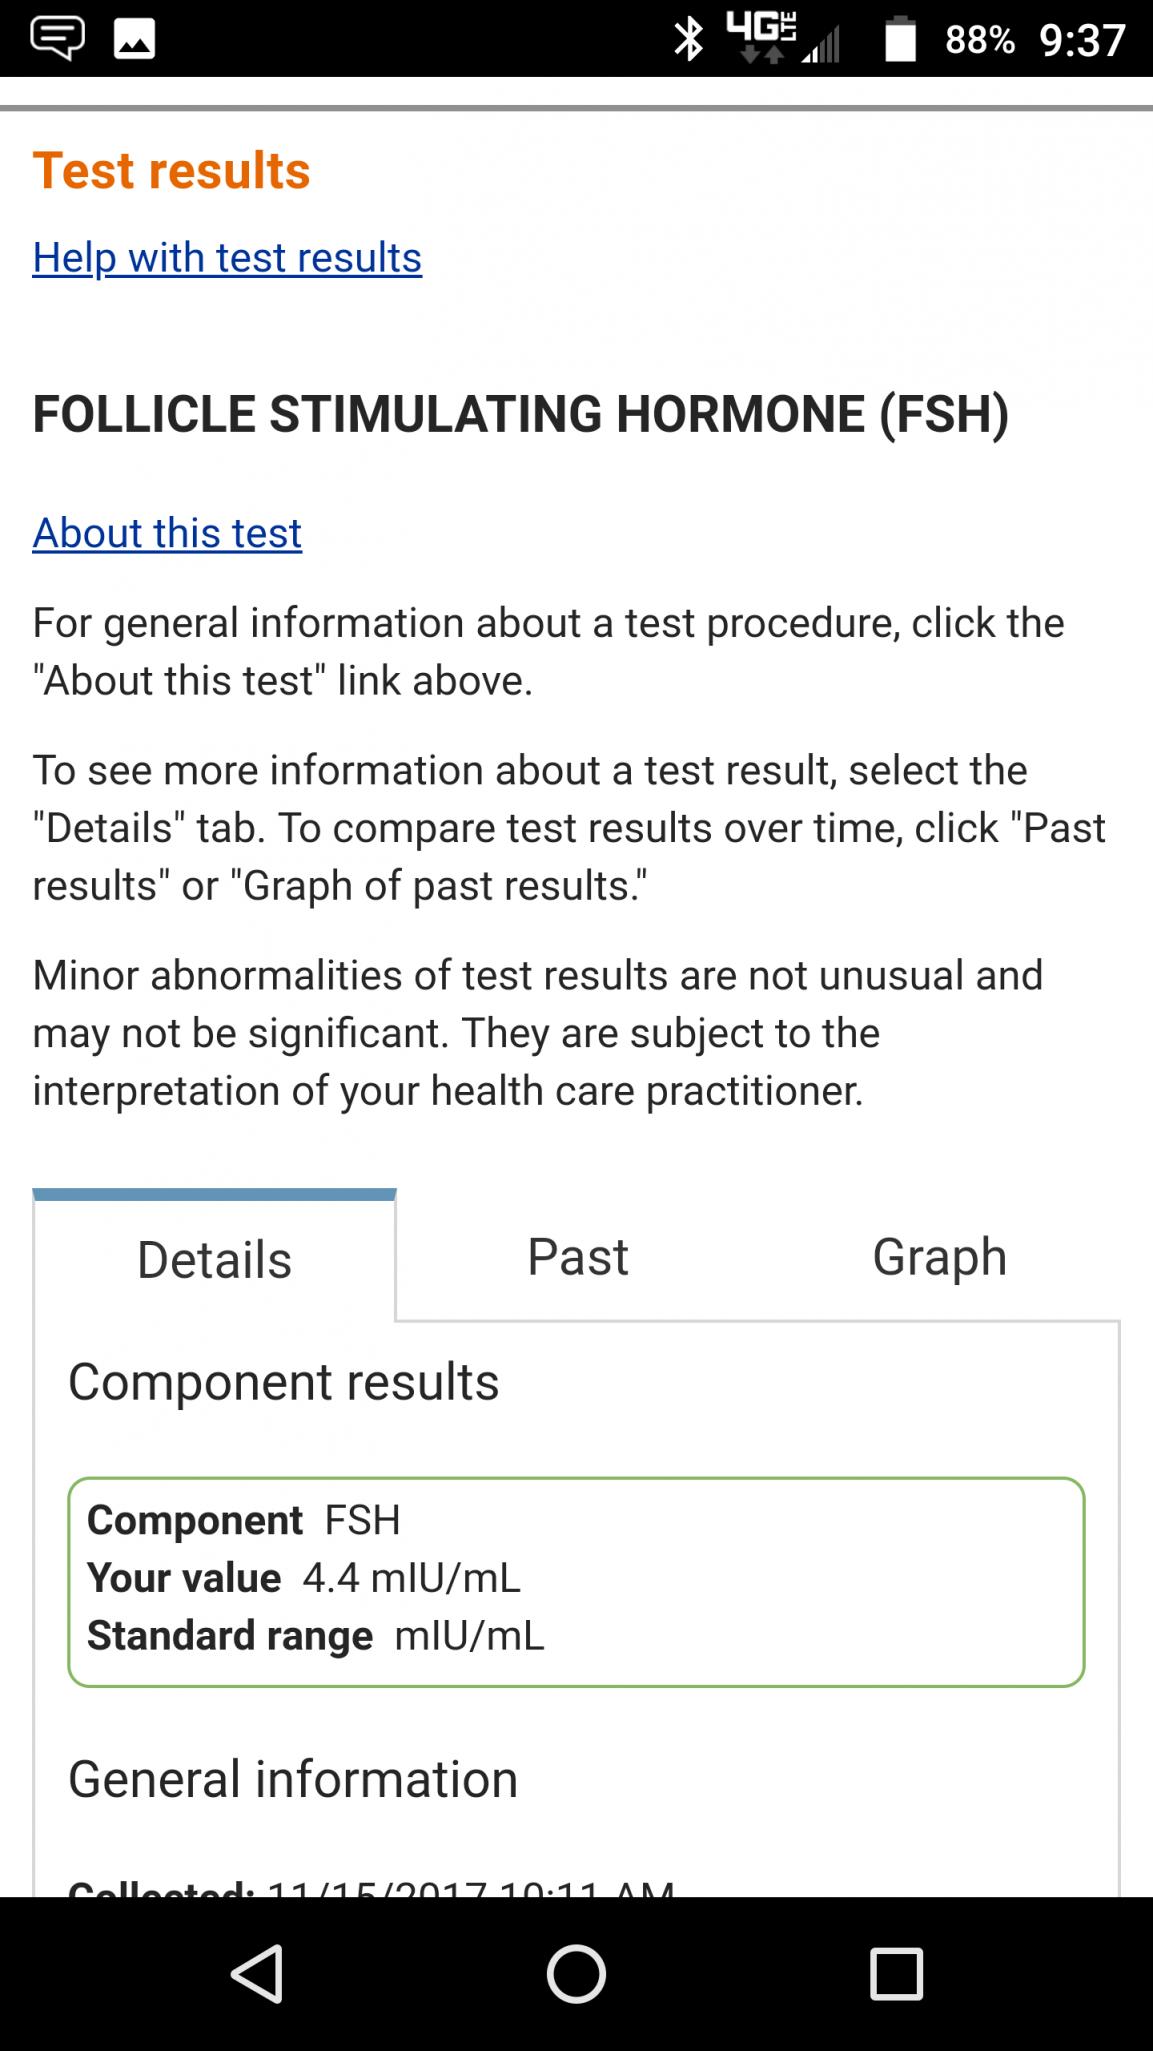Tap the FSH component result box

(576, 1582)
